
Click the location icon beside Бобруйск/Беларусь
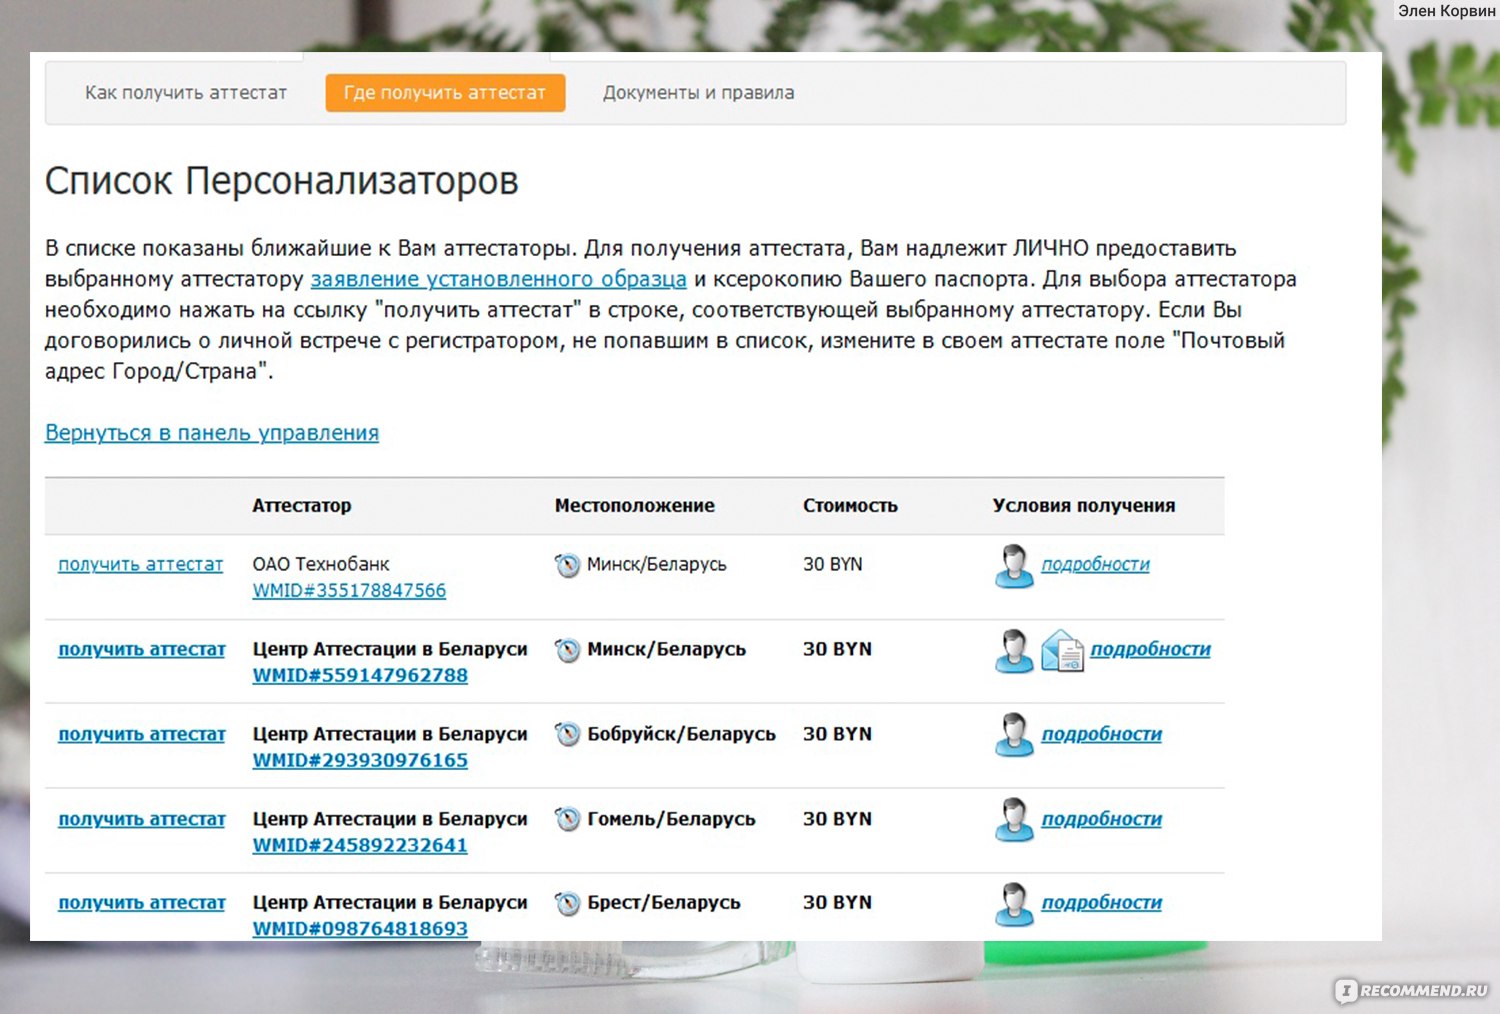point(567,735)
